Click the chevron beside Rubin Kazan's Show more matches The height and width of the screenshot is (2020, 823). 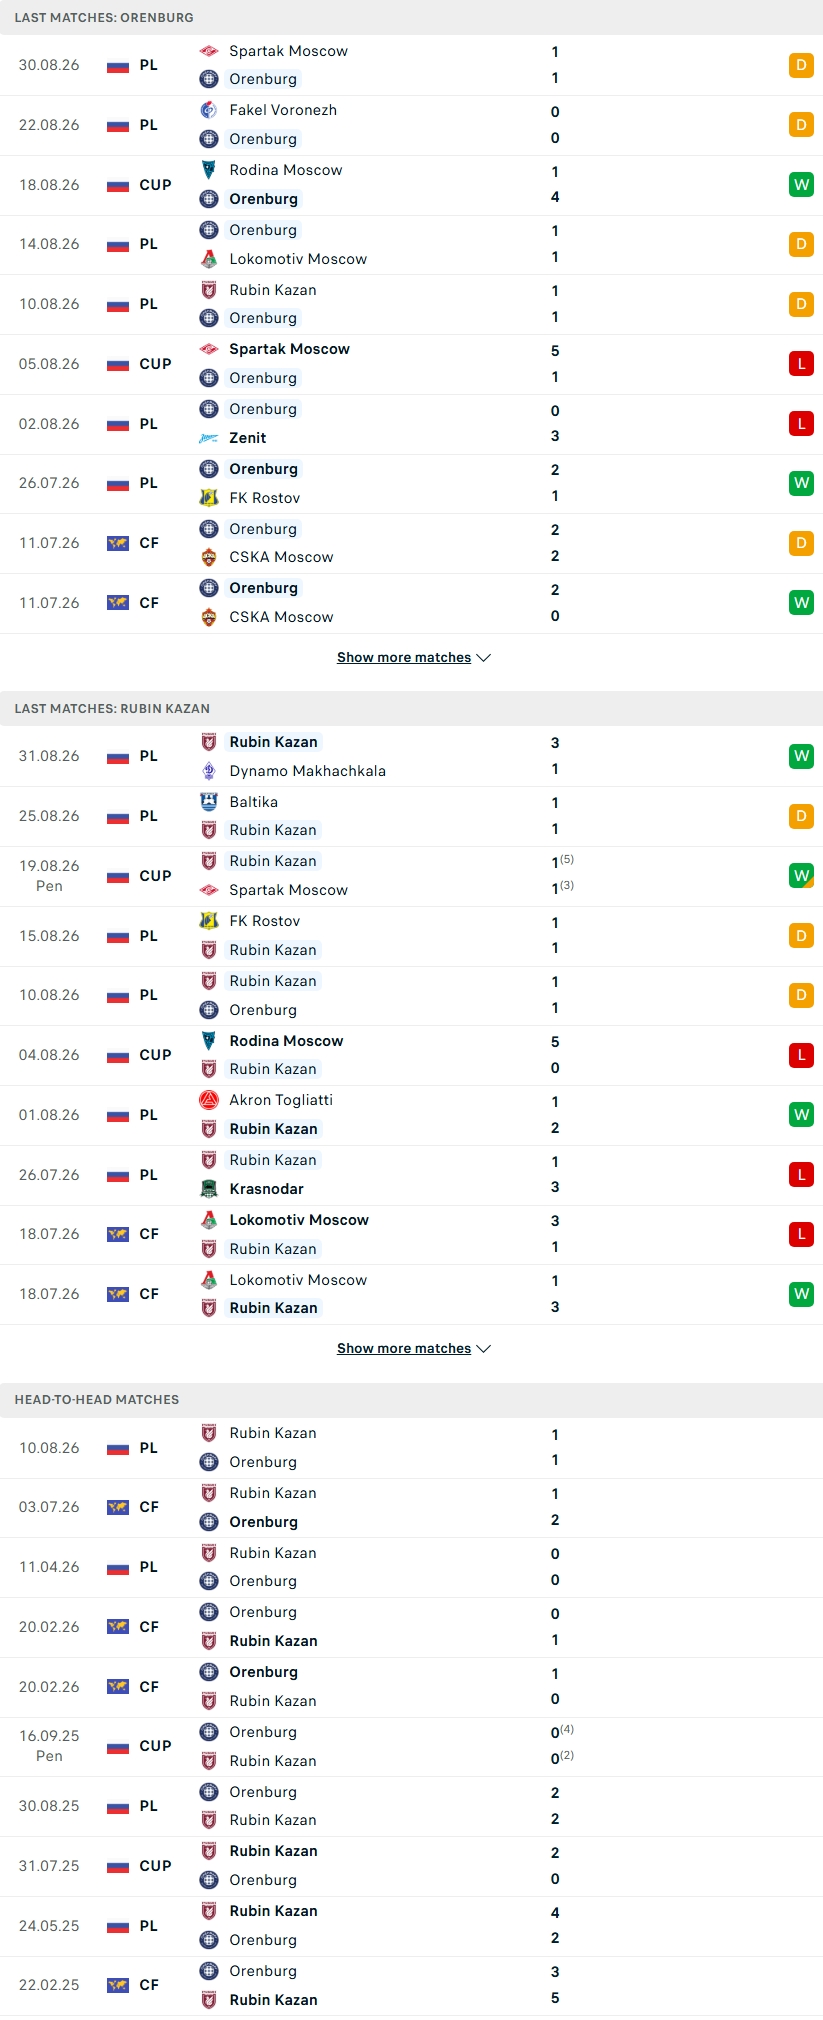click(484, 1348)
